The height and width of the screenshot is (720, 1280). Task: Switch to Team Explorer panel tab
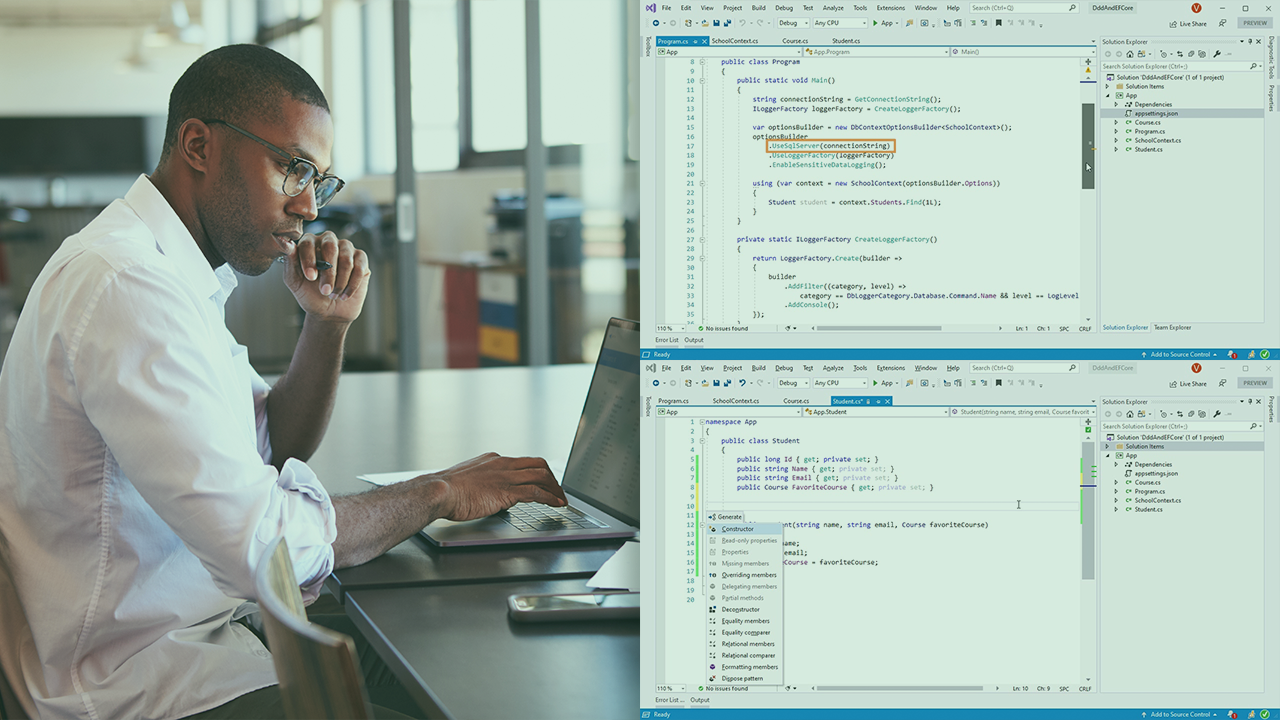tap(1172, 327)
